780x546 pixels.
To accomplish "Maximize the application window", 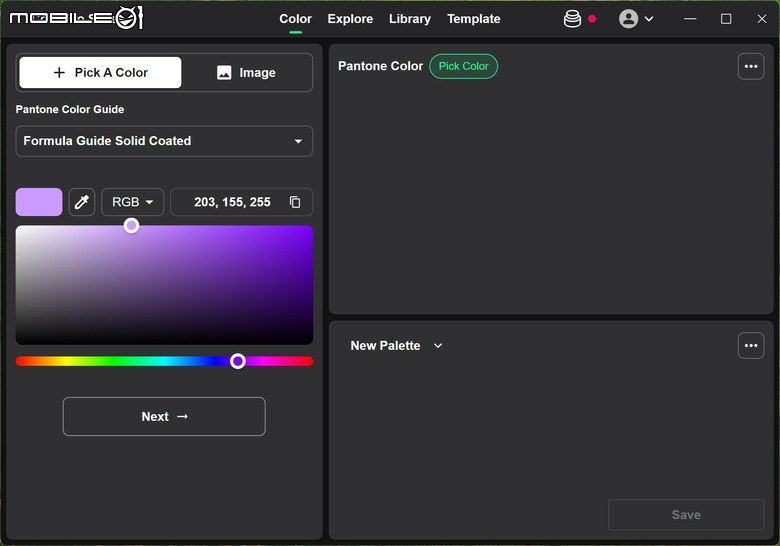I will pyautogui.click(x=726, y=19).
